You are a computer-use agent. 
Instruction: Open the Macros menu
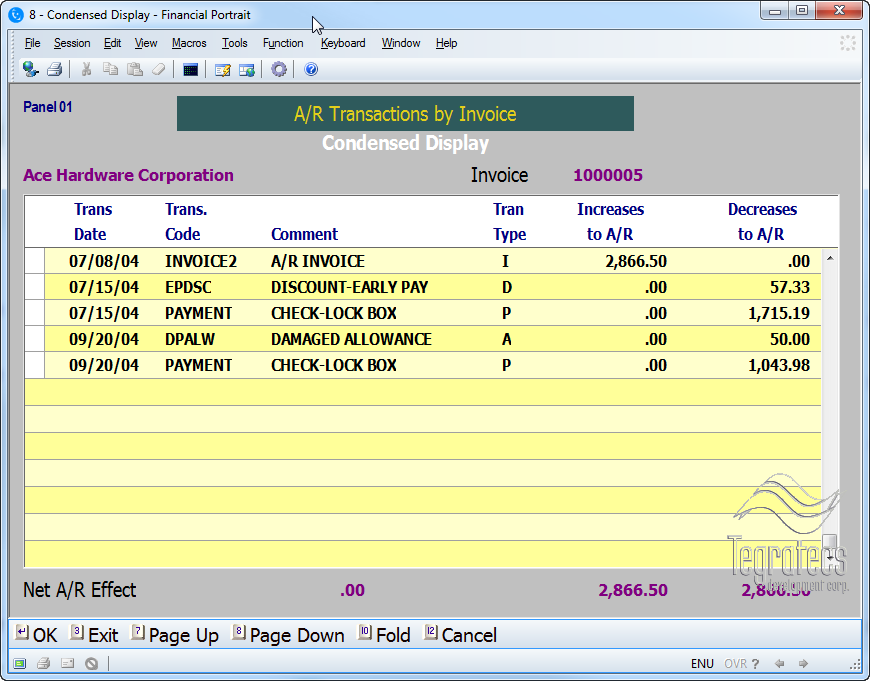pyautogui.click(x=189, y=43)
